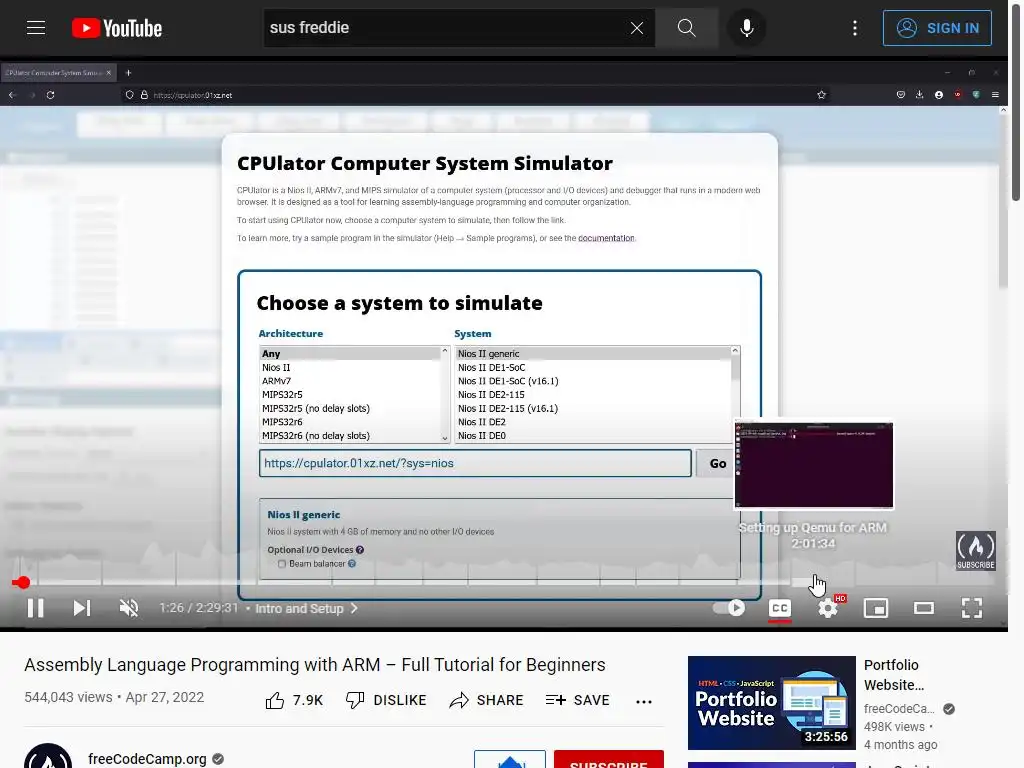
Task: Click 'freeCodeCa...' channel under recommended video
Action: 899,709
